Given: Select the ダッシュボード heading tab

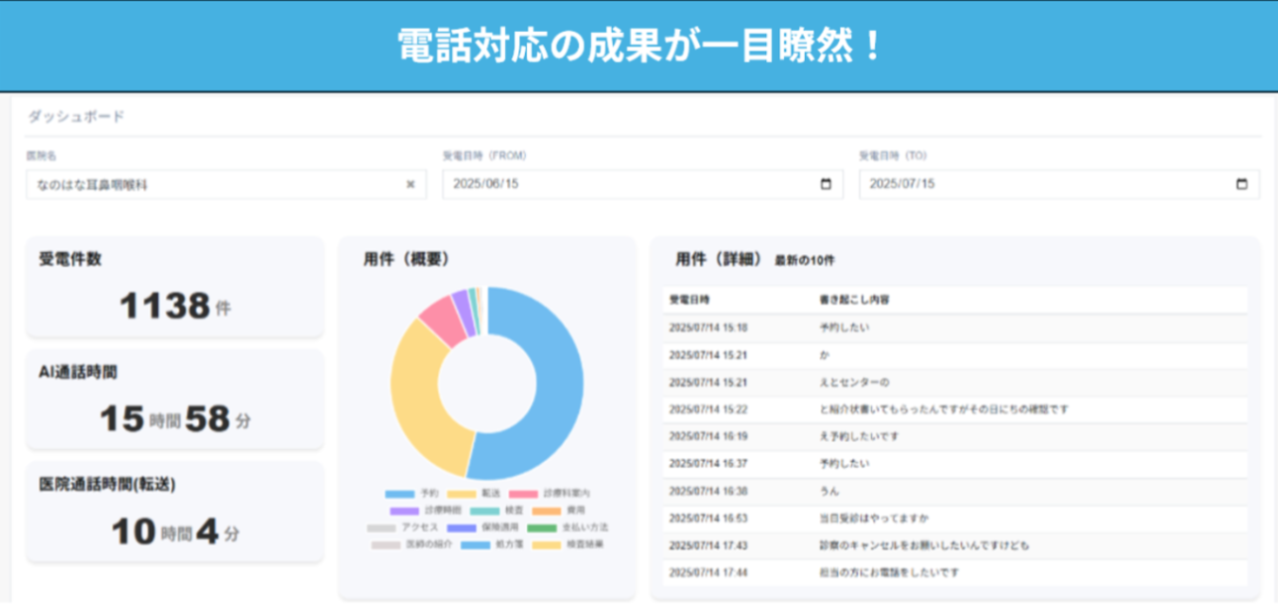Looking at the screenshot, I should [x=76, y=116].
